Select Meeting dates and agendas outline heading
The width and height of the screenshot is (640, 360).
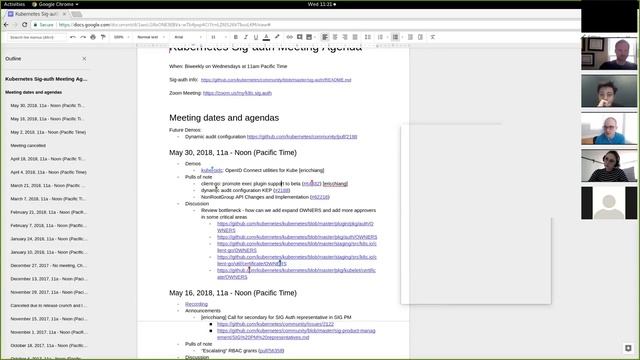pos(33,92)
